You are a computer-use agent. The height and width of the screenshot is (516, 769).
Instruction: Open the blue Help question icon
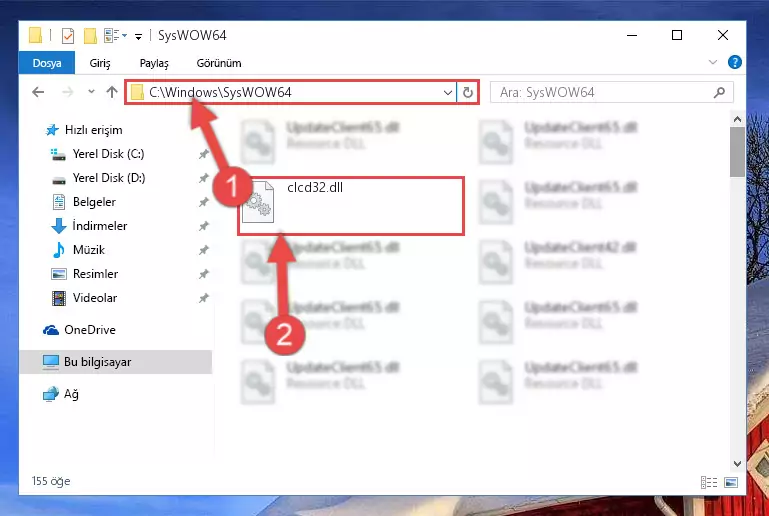pyautogui.click(x=735, y=62)
